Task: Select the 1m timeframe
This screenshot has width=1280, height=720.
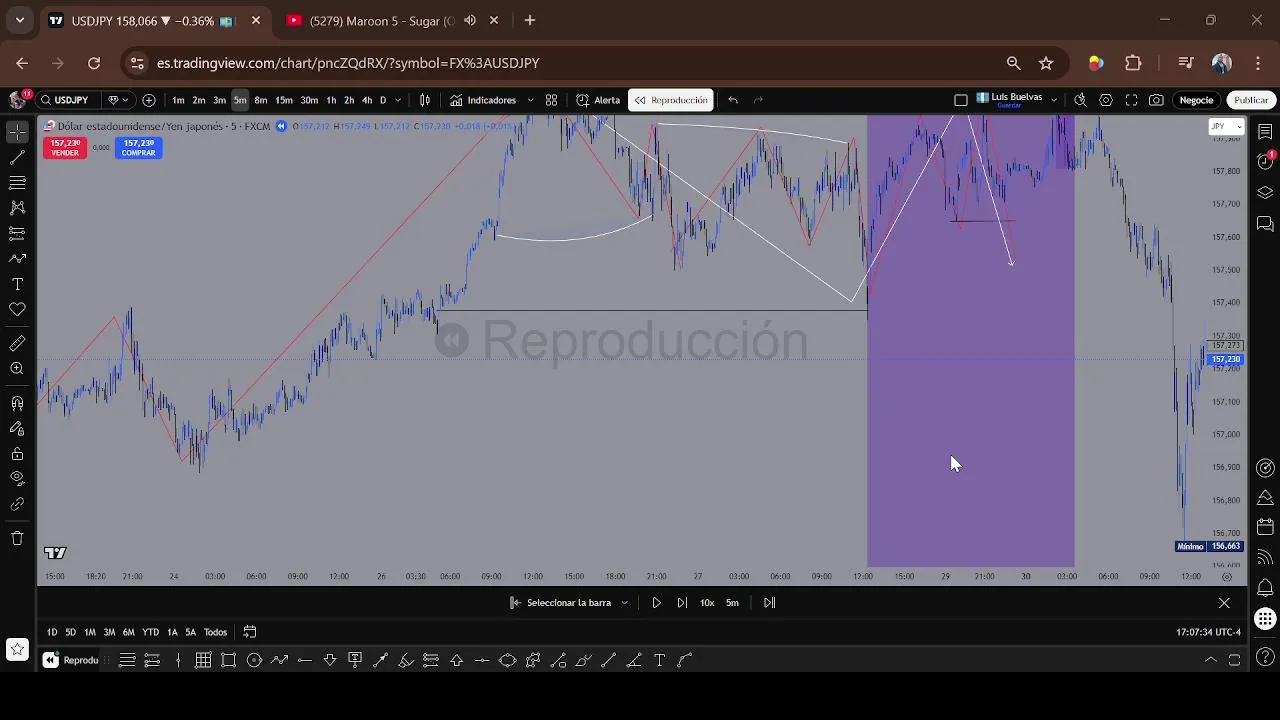Action: (x=178, y=100)
